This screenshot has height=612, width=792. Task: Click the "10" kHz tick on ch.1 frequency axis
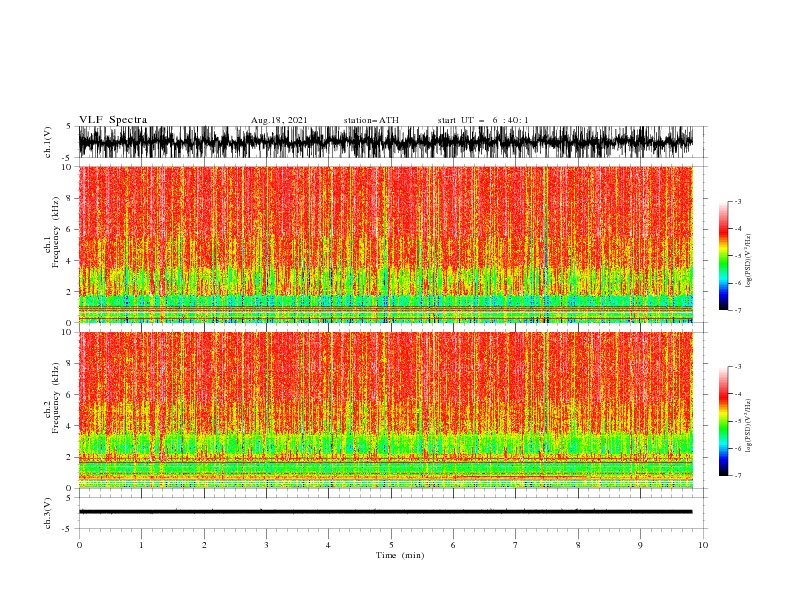click(68, 167)
